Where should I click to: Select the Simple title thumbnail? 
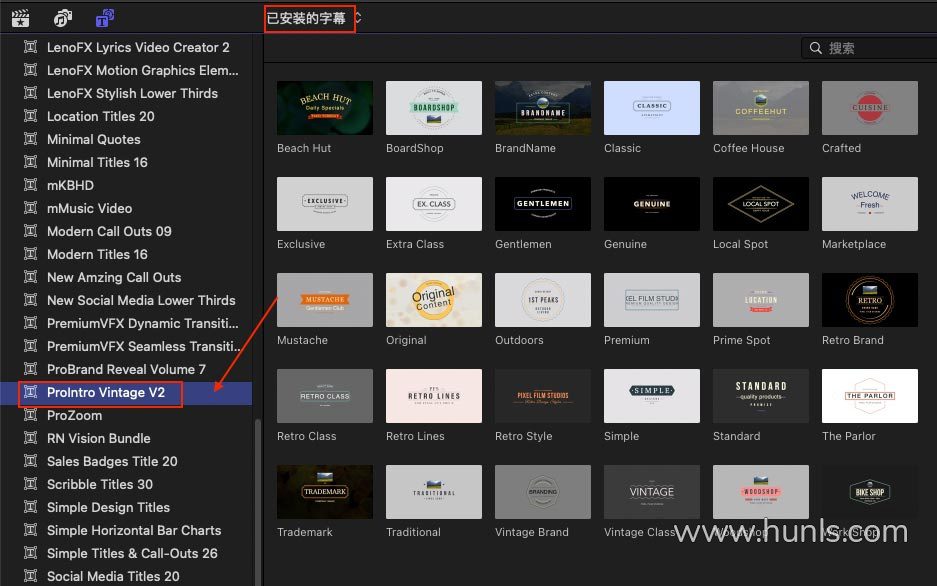pos(652,396)
